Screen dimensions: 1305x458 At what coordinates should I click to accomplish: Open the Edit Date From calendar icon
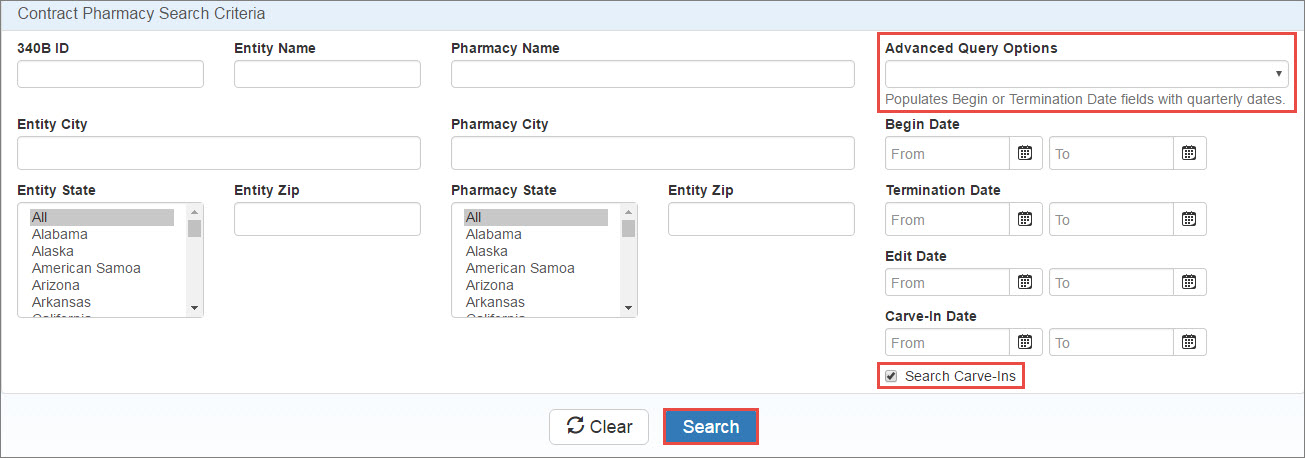1025,282
